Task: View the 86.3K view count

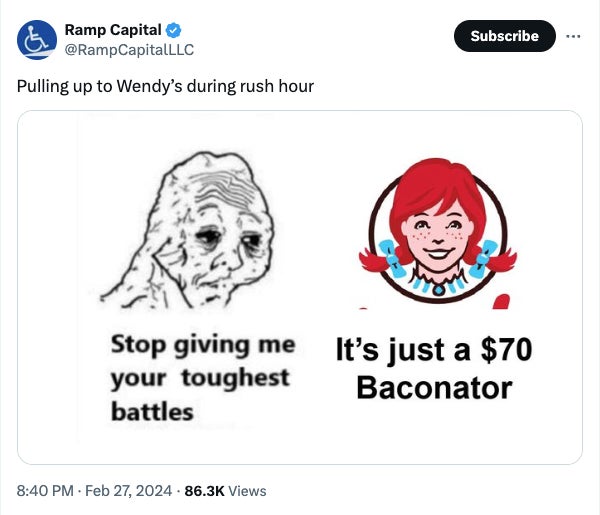Action: pos(204,490)
